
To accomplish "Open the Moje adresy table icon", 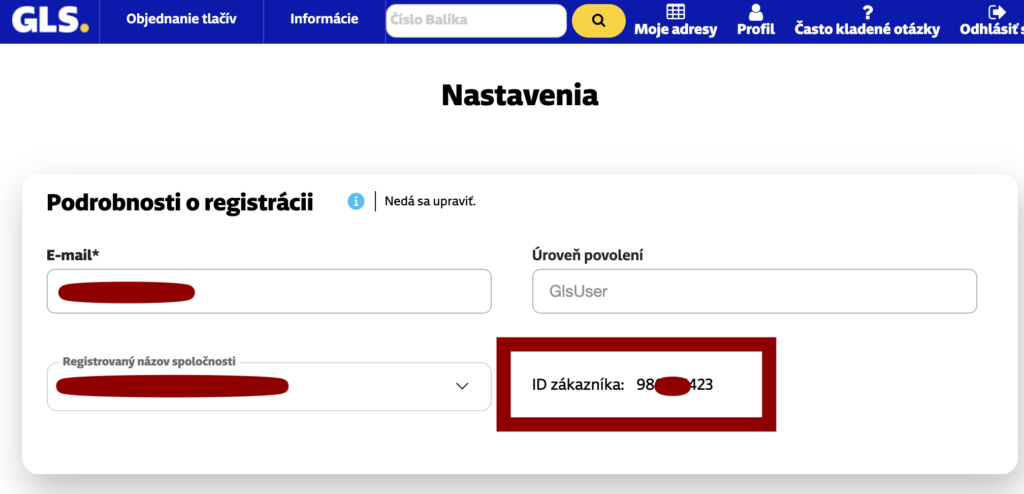I will coord(676,11).
